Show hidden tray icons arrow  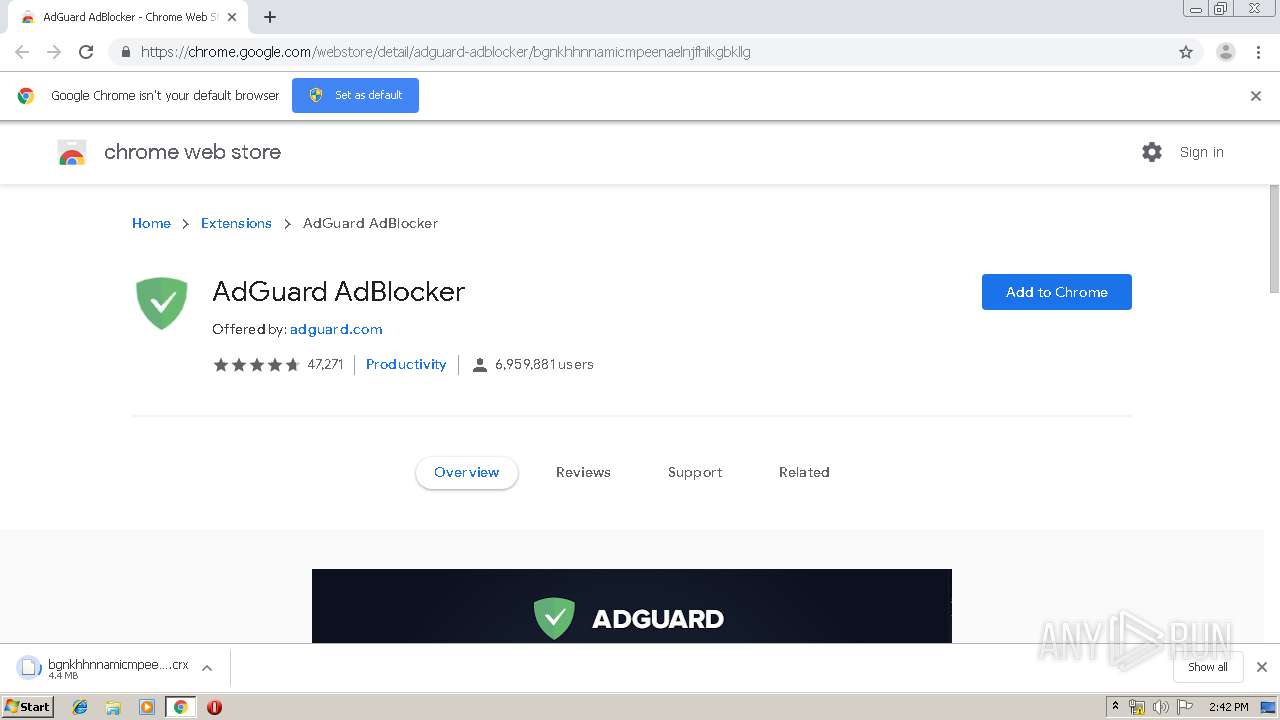tap(1115, 707)
